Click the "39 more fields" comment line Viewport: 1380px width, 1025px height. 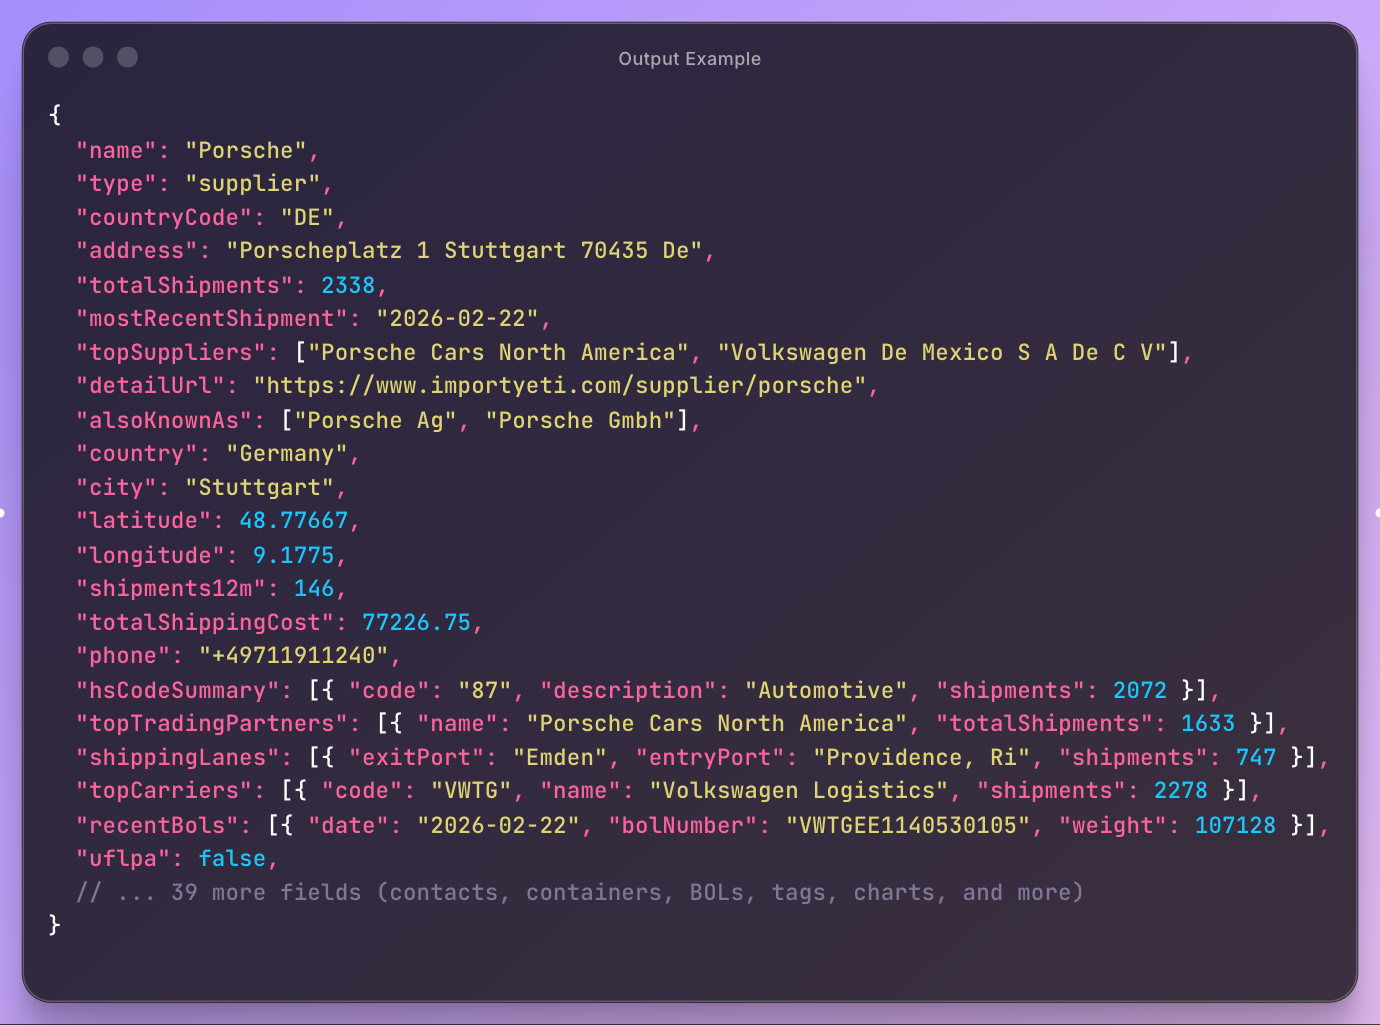[x=580, y=893]
